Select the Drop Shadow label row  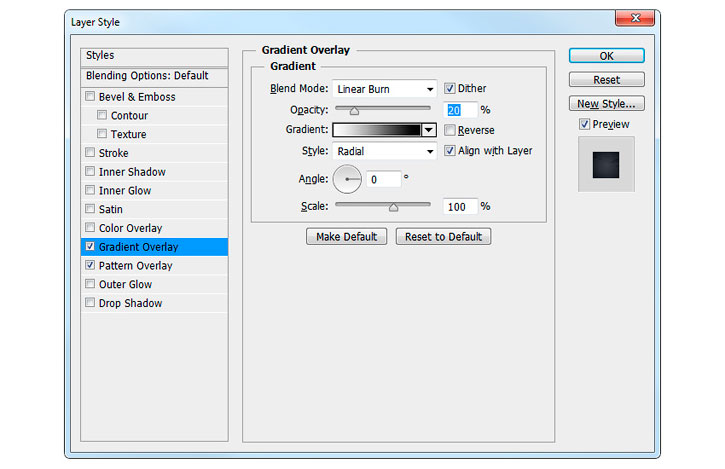(x=154, y=303)
